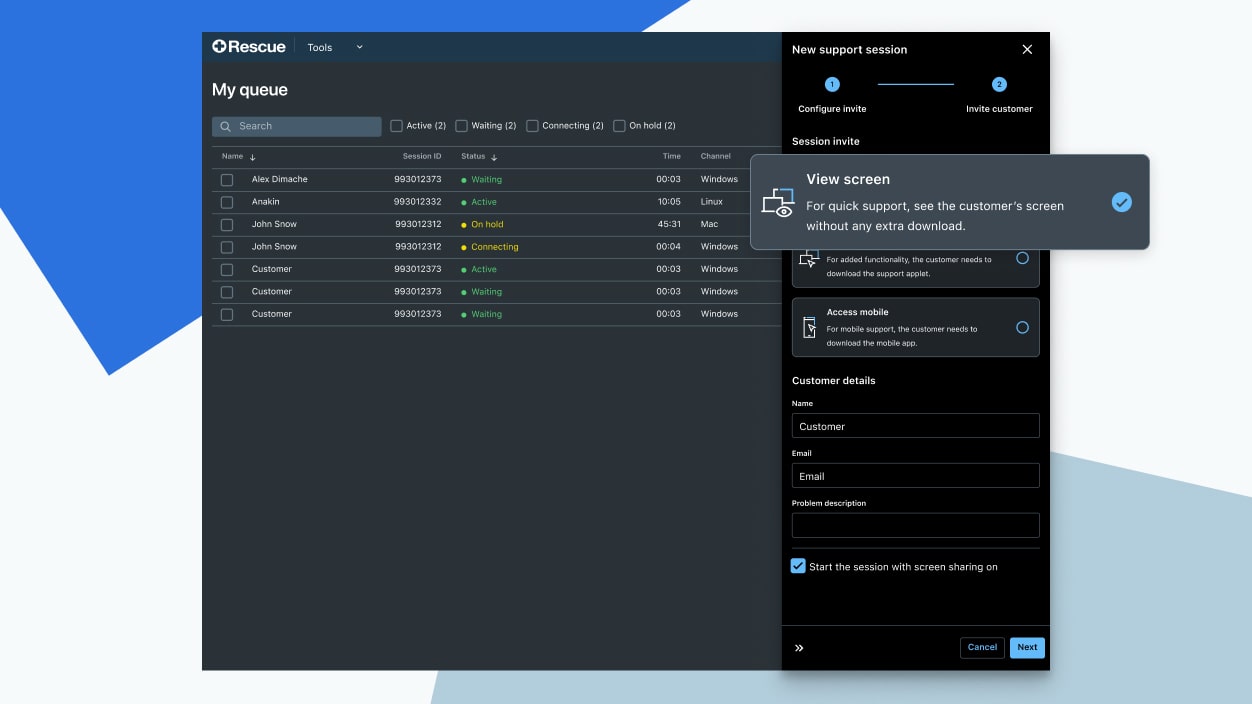The image size is (1252, 704).
Task: Click the Access mobile phone icon
Action: point(809,327)
